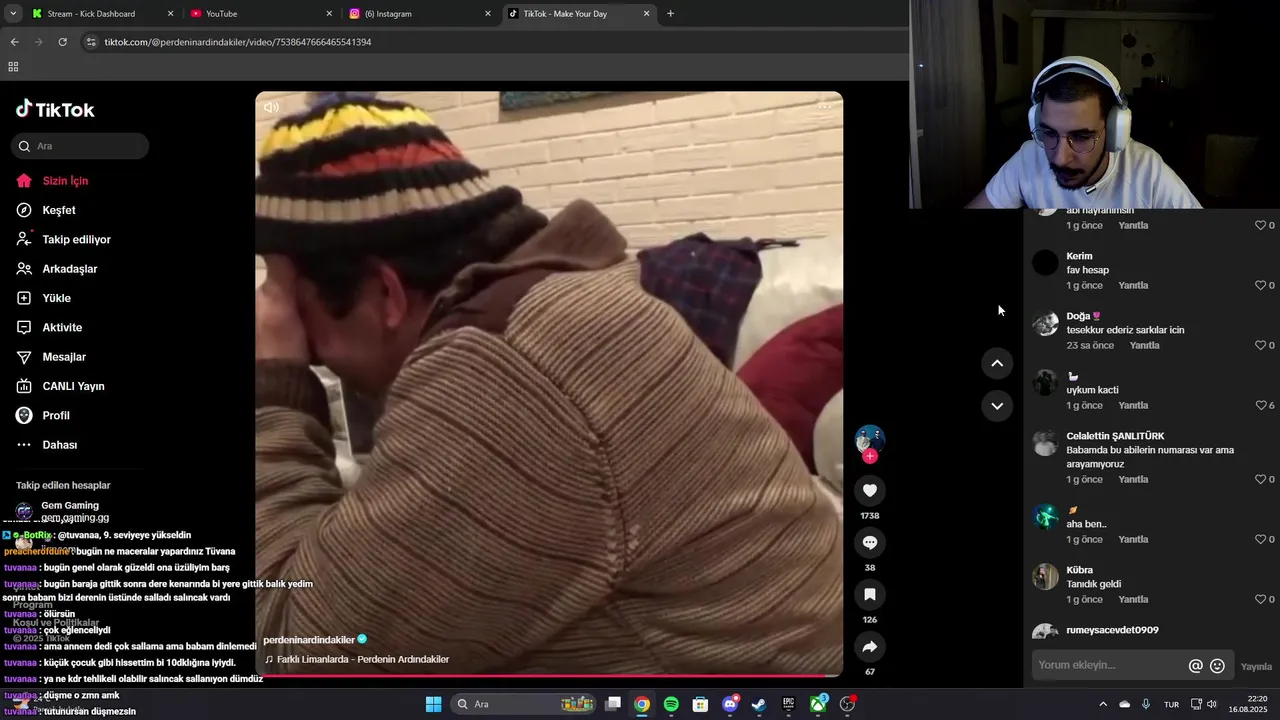Go to next video down chevron
Viewport: 1280px width, 720px height.
point(997,406)
